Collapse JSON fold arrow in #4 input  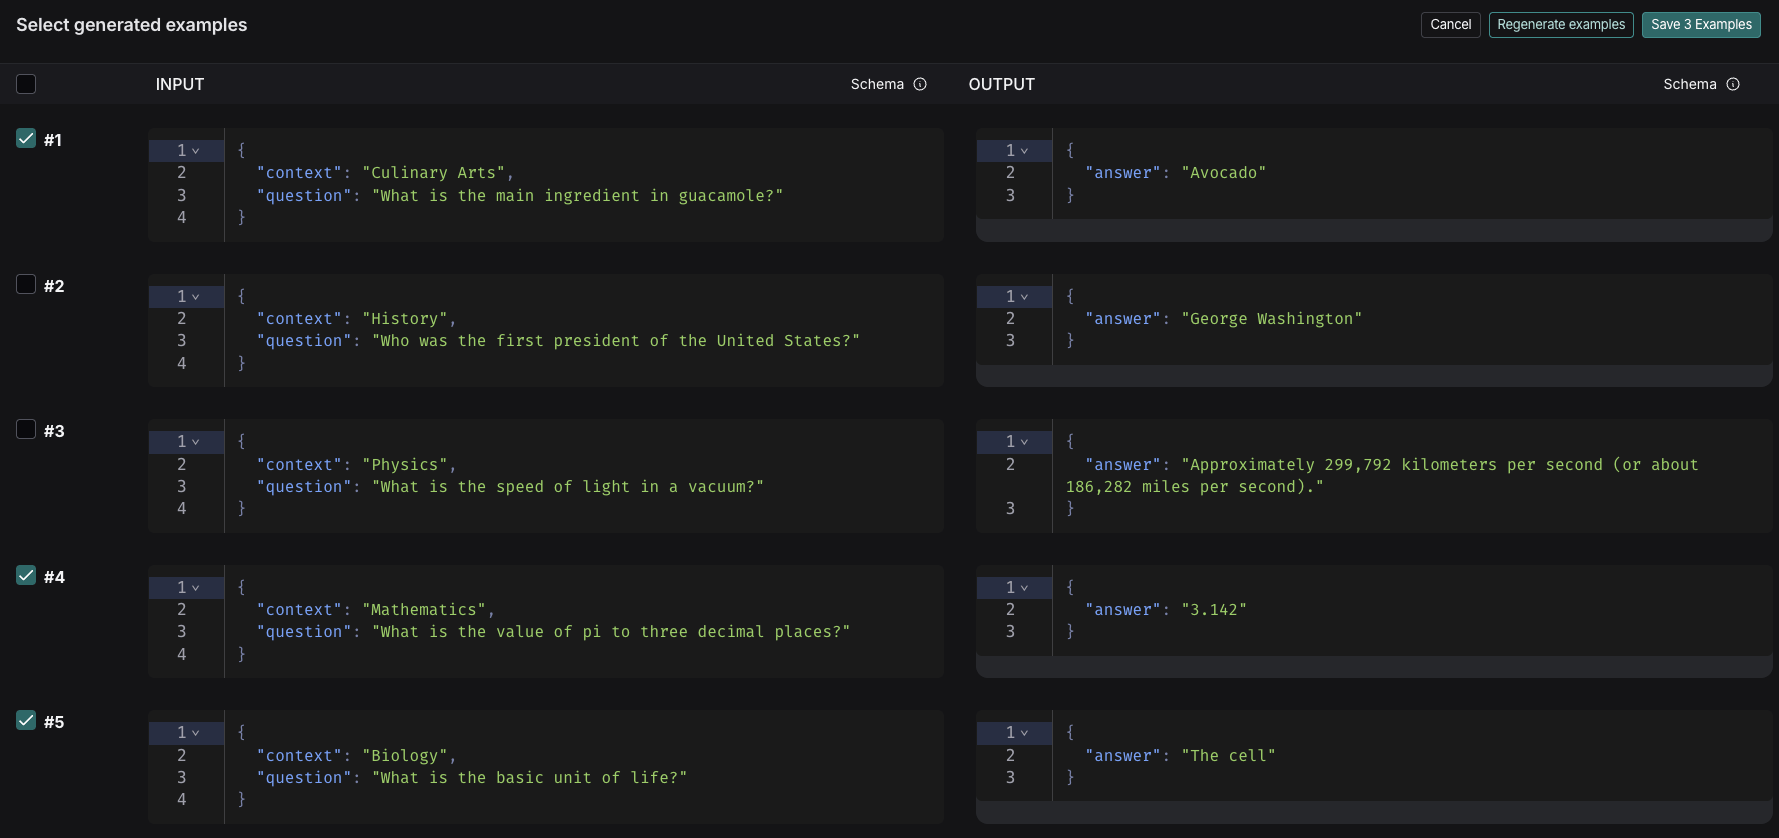pos(196,588)
